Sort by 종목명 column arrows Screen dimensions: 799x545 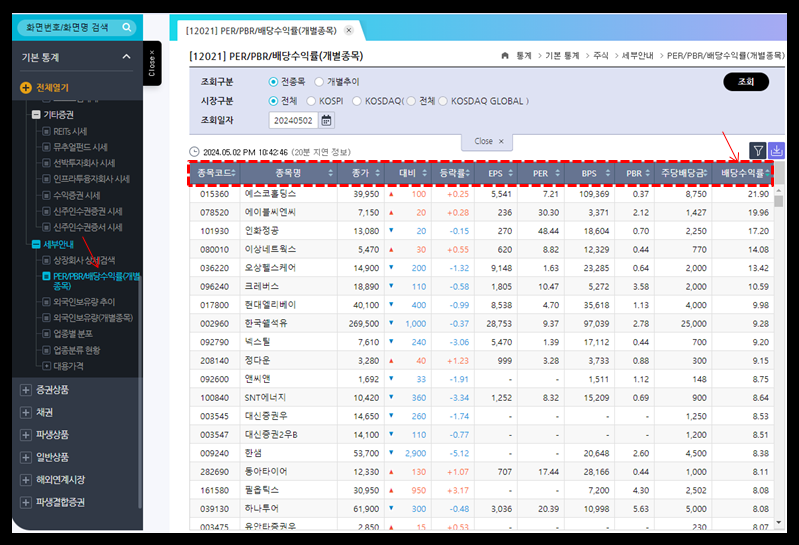pos(330,173)
